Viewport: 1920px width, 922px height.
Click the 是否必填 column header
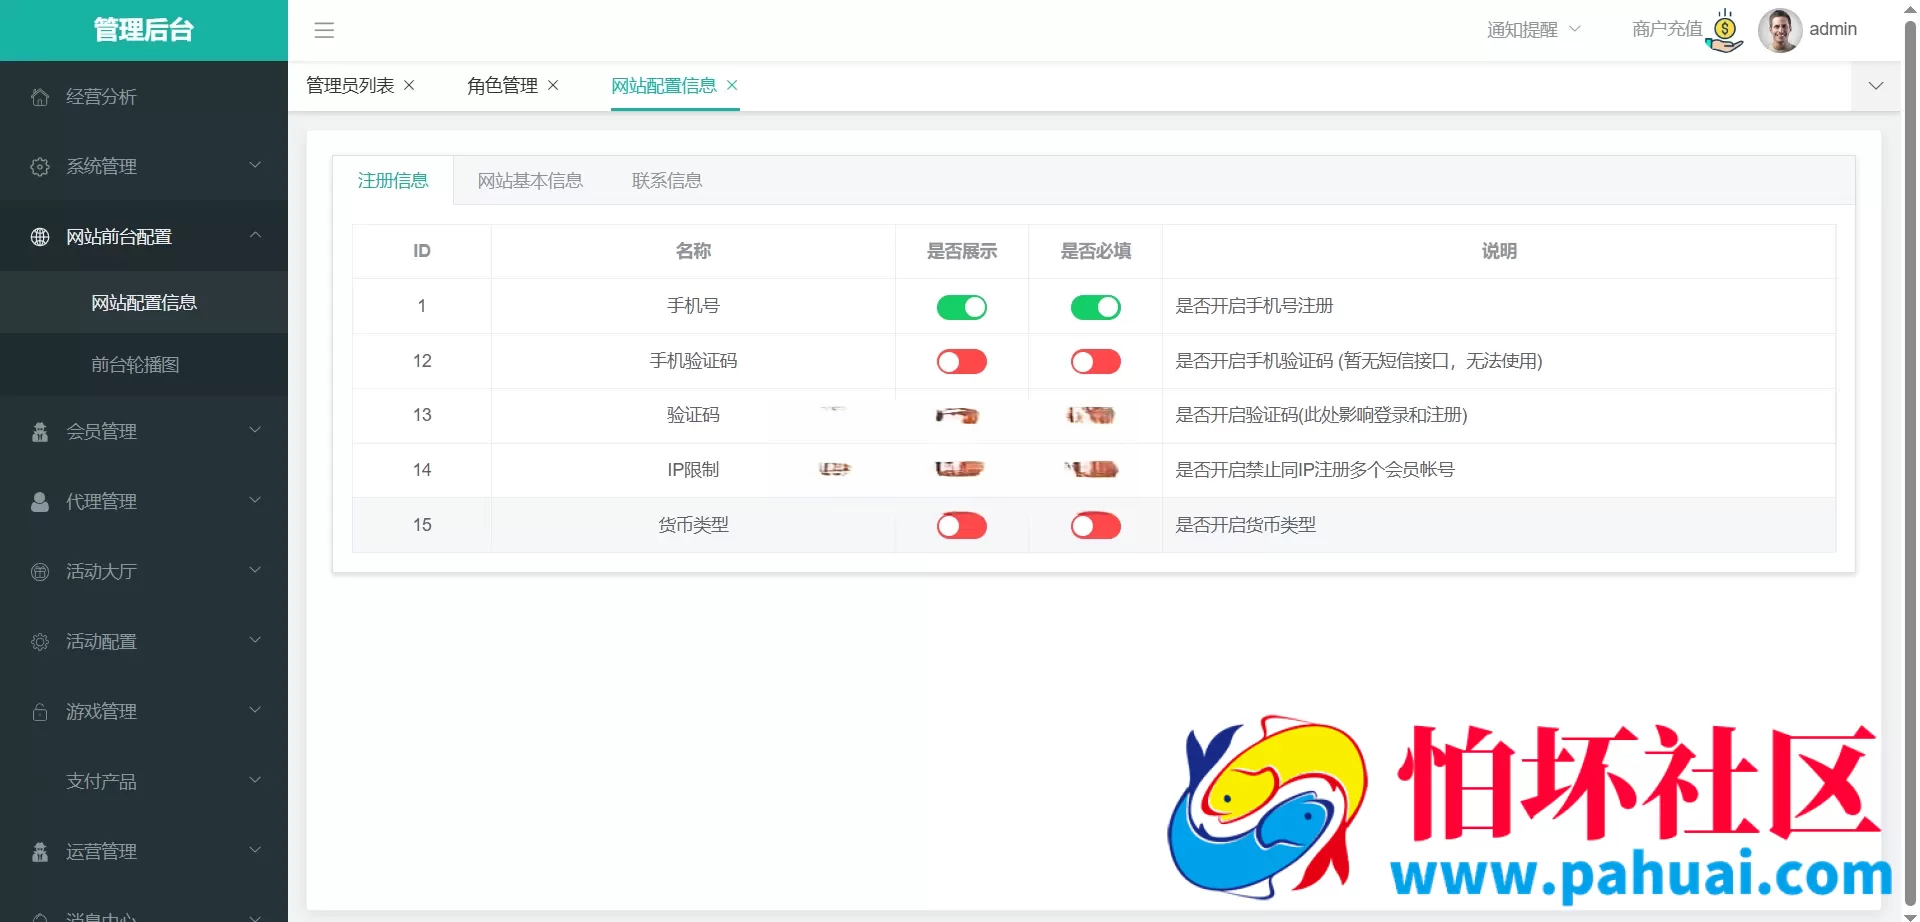pyautogui.click(x=1096, y=251)
